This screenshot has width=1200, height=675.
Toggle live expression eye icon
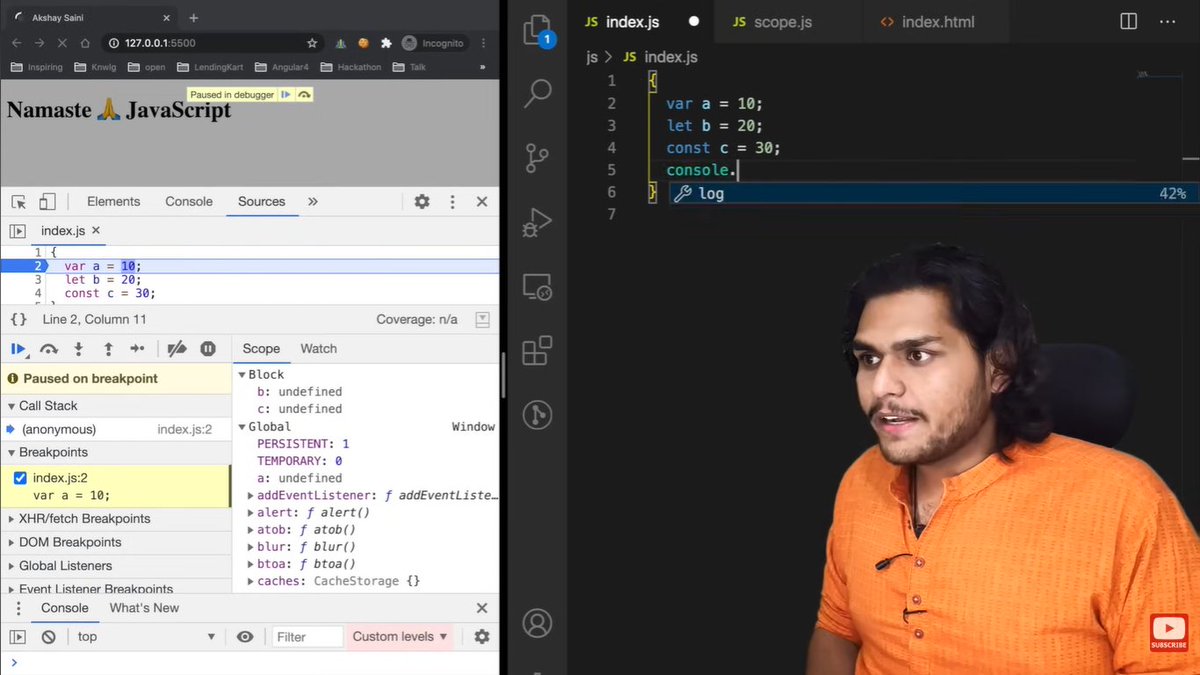tap(245, 637)
